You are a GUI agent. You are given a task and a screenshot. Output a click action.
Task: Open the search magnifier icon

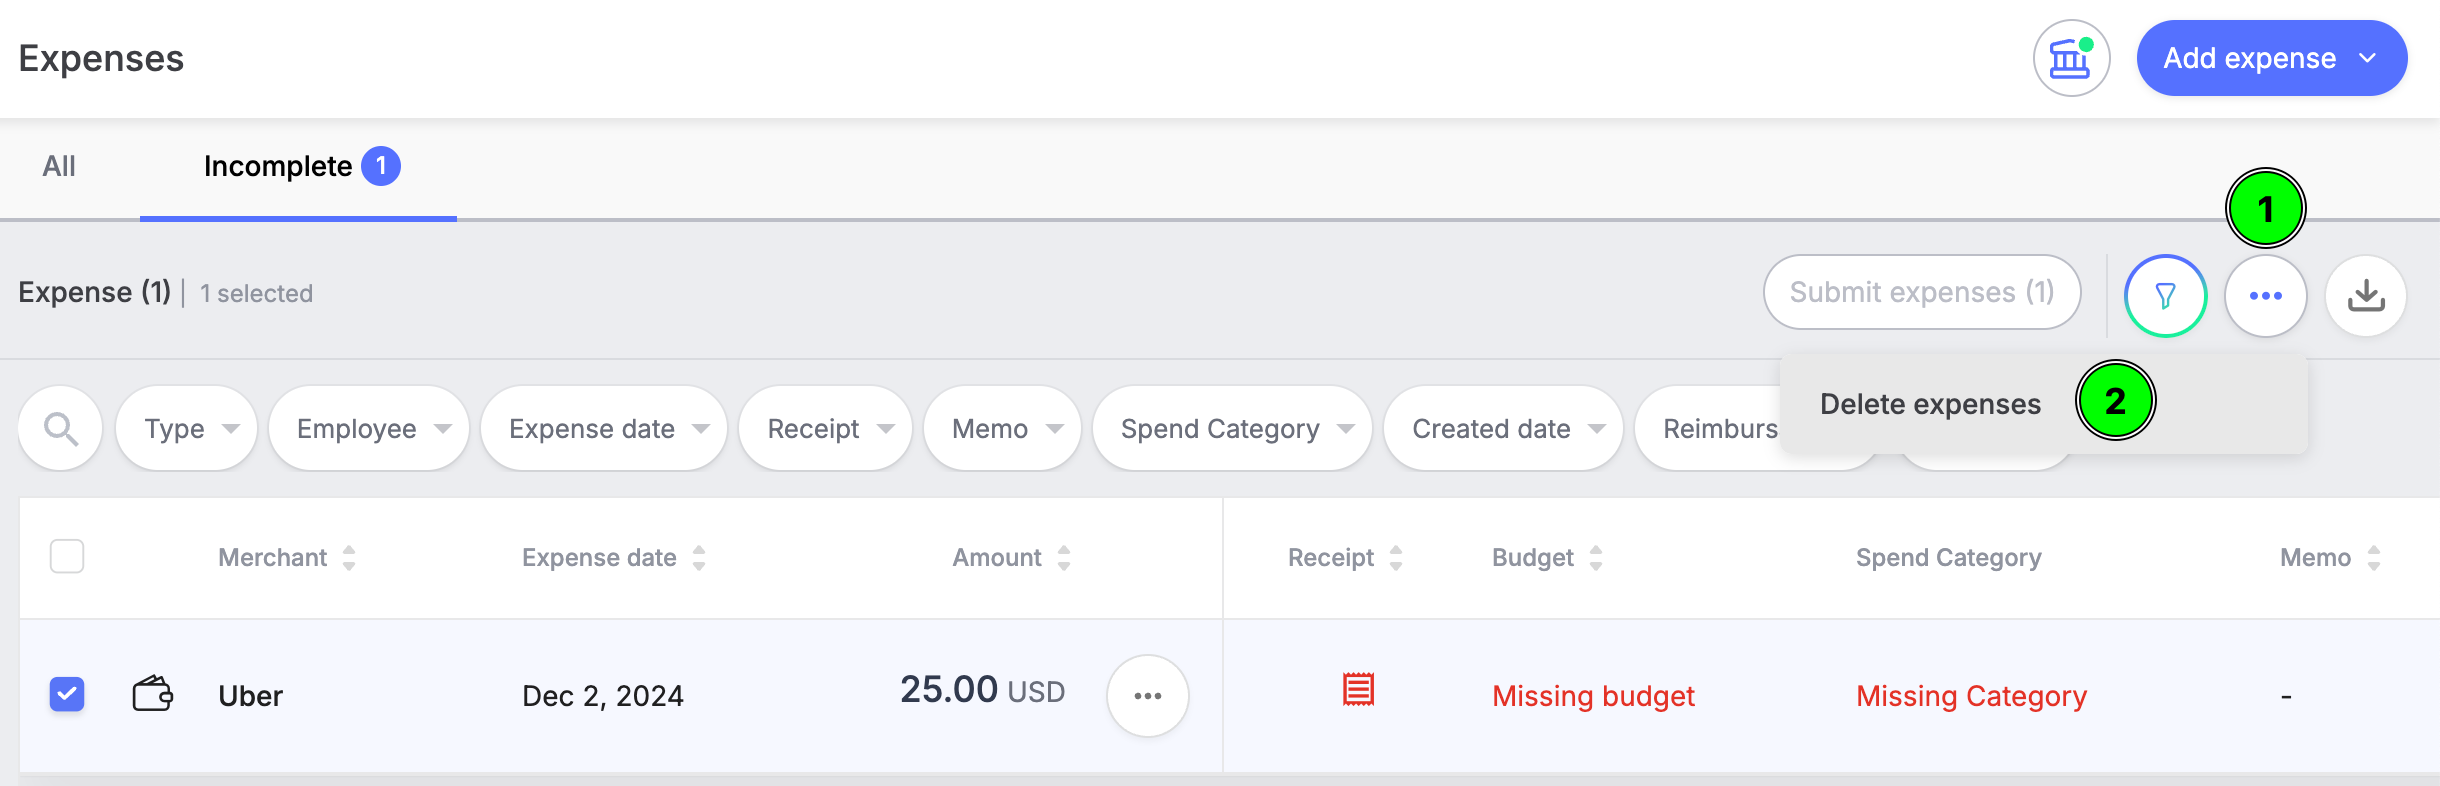coord(61,429)
